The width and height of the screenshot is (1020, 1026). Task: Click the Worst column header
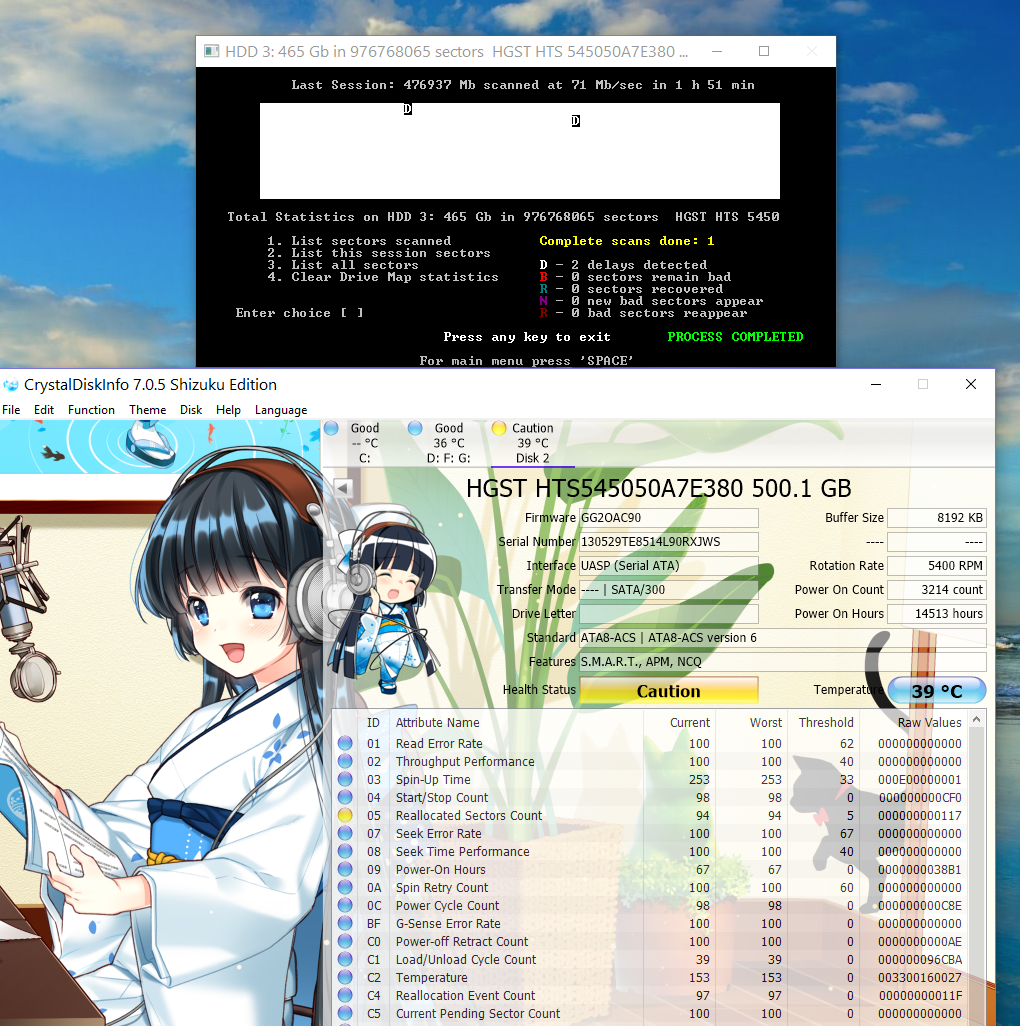pos(751,722)
